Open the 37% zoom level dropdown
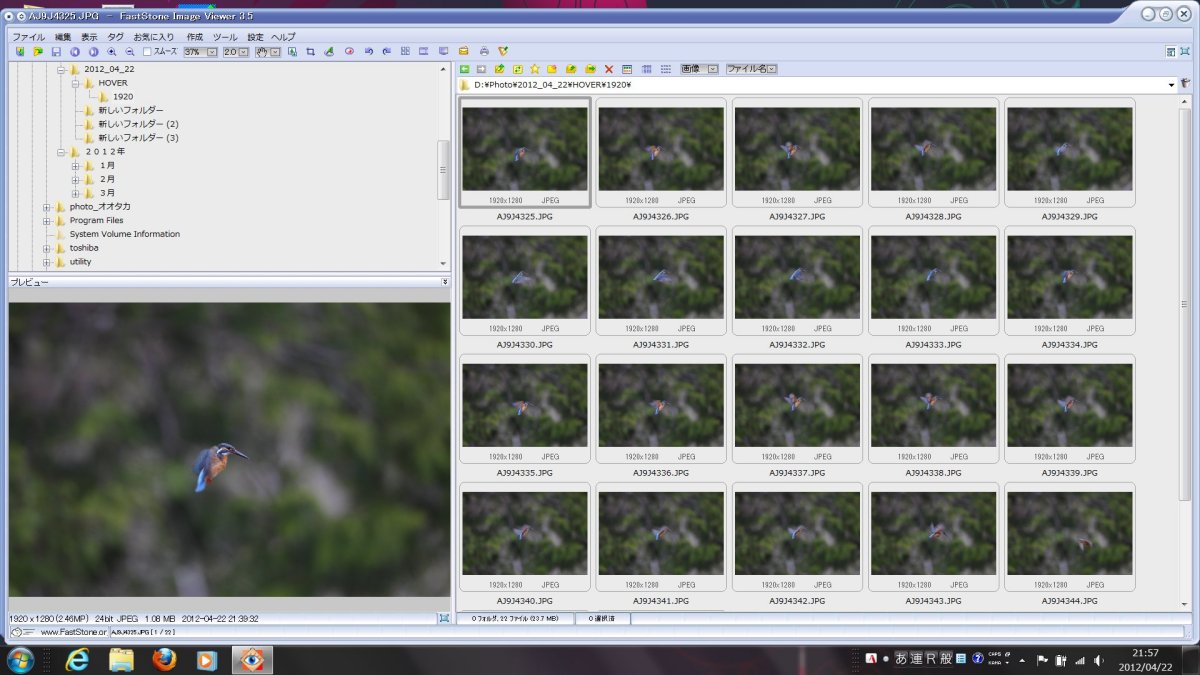This screenshot has width=1200, height=675. point(212,51)
